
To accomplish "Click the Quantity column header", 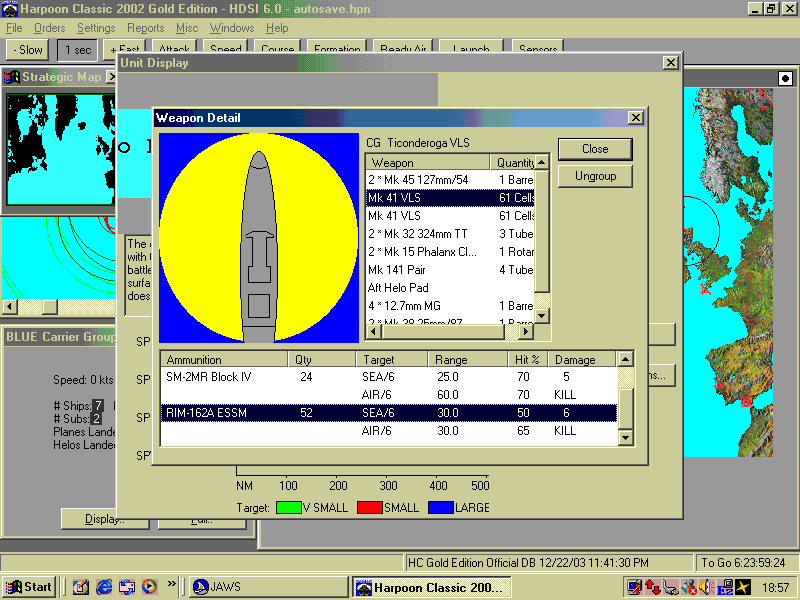I will [512, 163].
